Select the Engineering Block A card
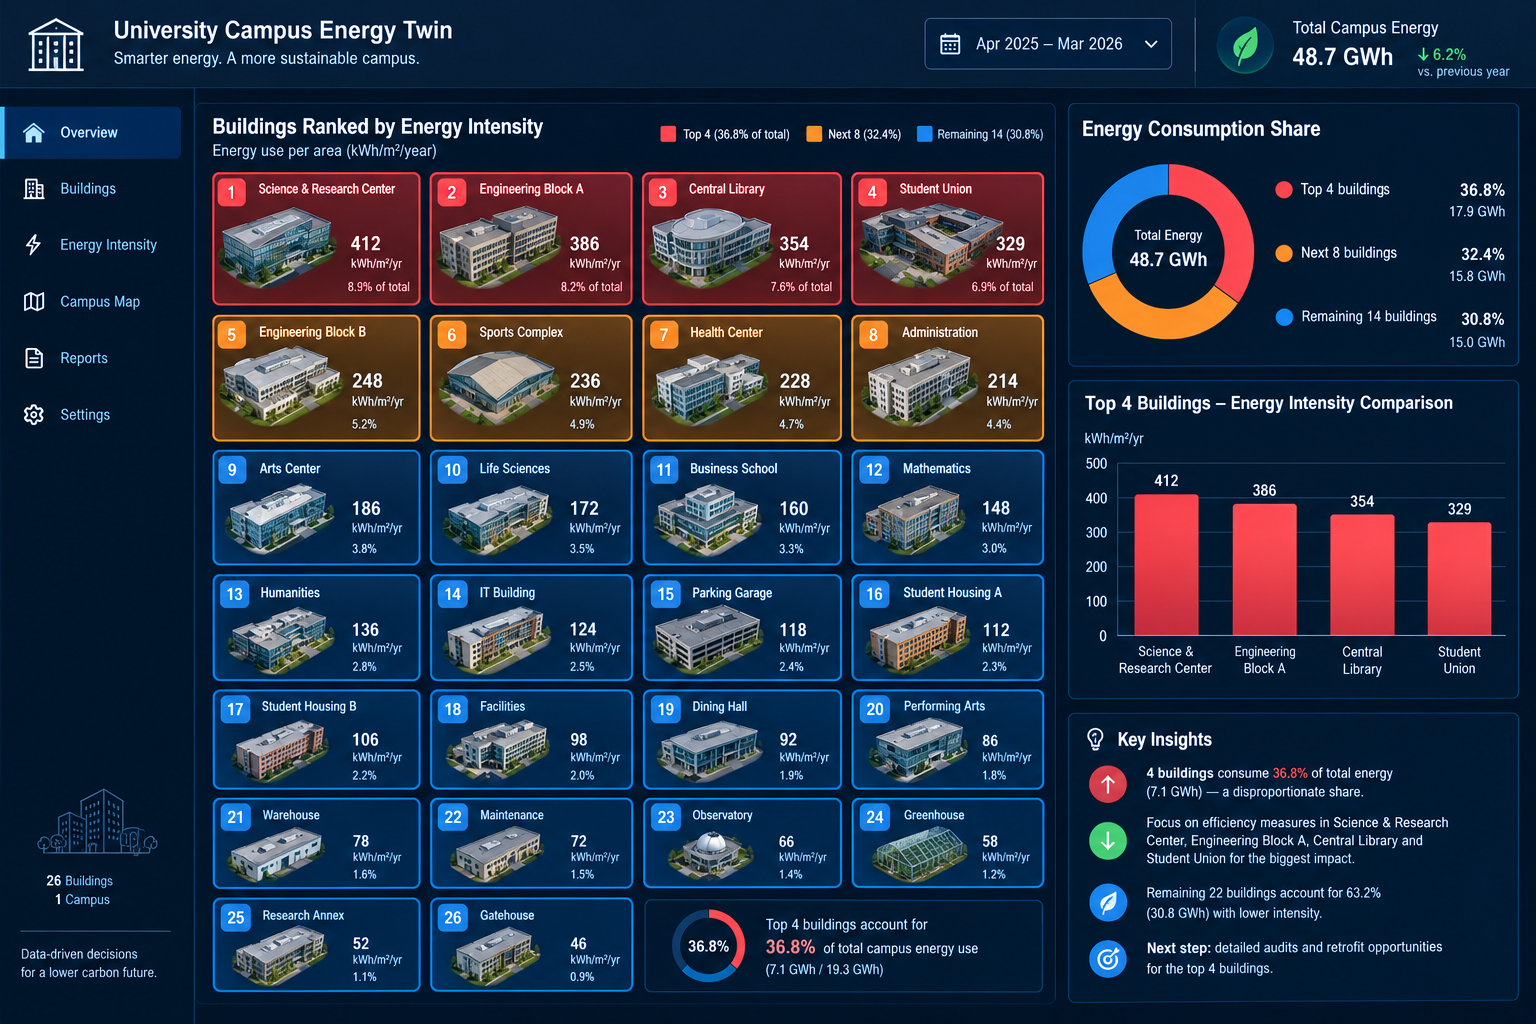Viewport: 1536px width, 1024px height. click(531, 239)
